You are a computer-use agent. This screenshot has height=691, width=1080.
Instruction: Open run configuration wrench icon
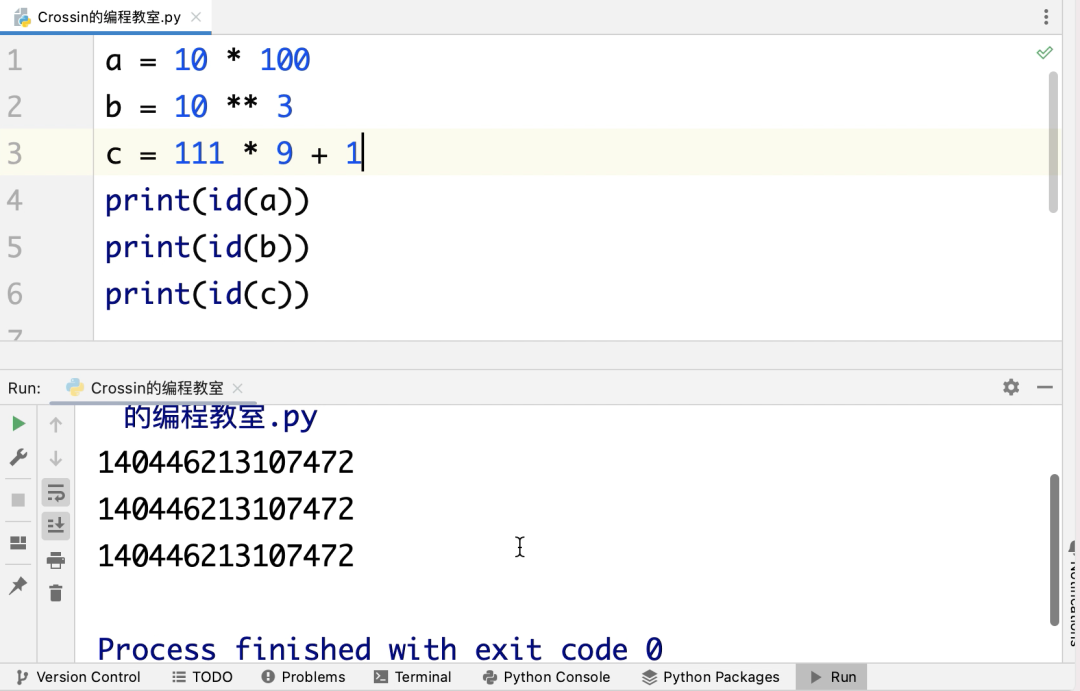(x=19, y=457)
